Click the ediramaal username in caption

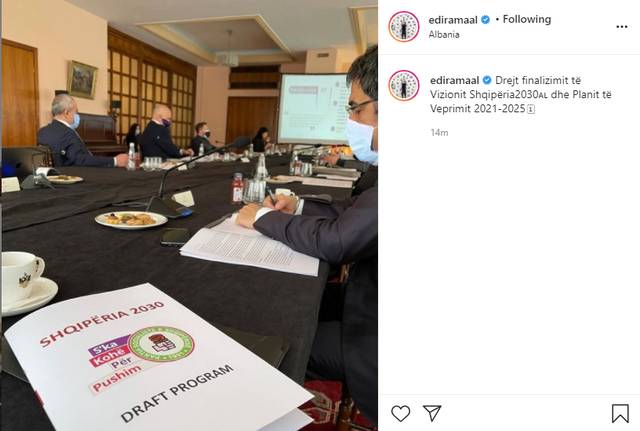click(x=454, y=80)
